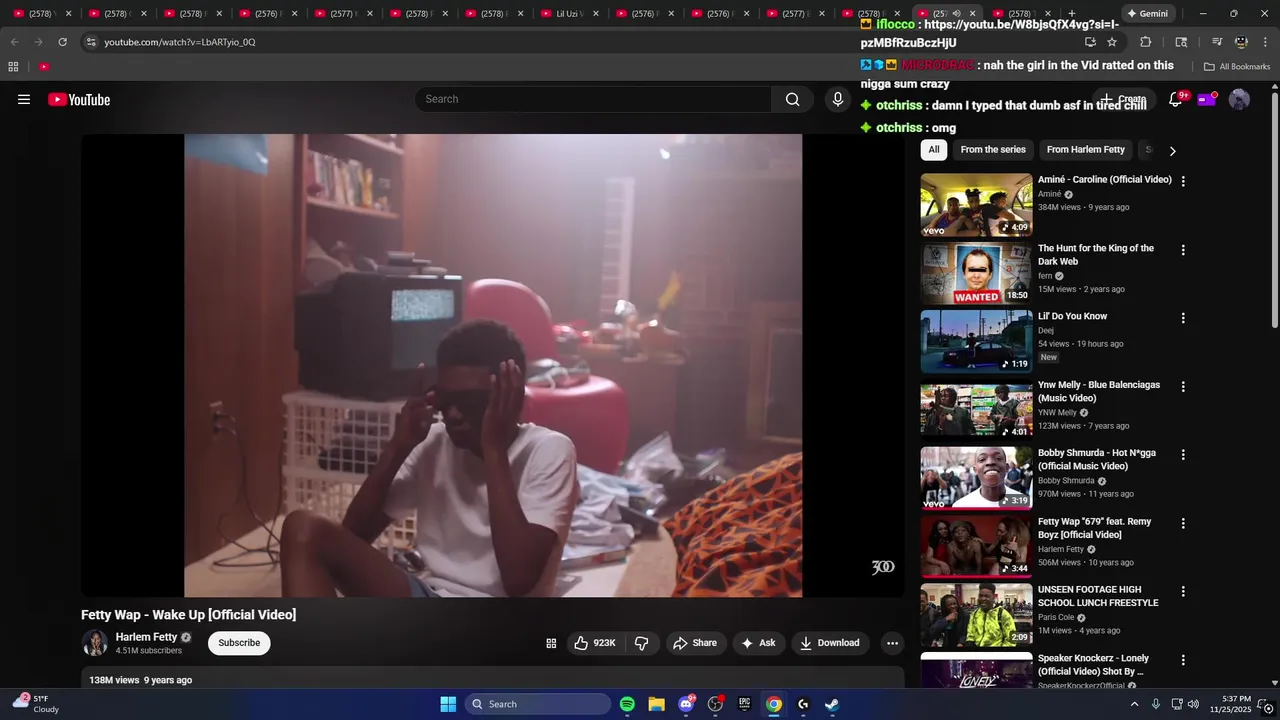
Task: View site information icon in the address bar
Action: pyautogui.click(x=91, y=42)
